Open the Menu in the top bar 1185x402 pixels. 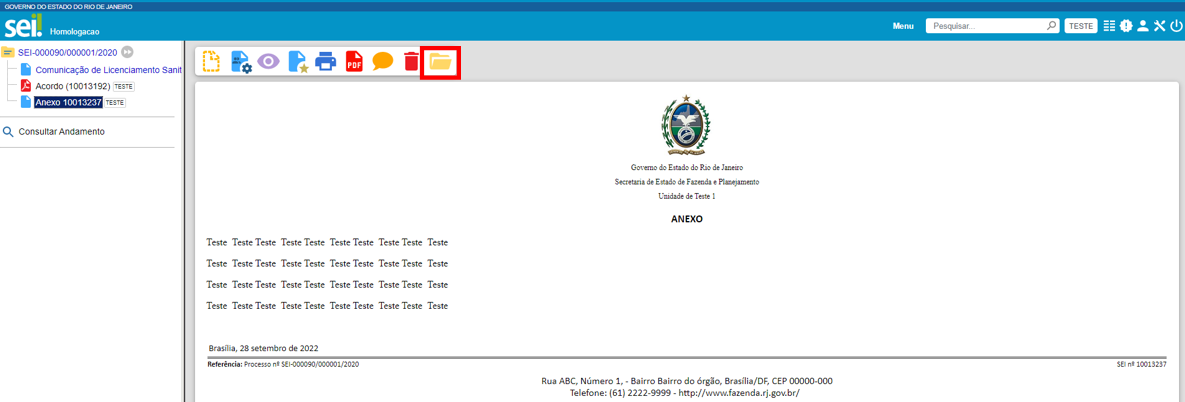[903, 26]
